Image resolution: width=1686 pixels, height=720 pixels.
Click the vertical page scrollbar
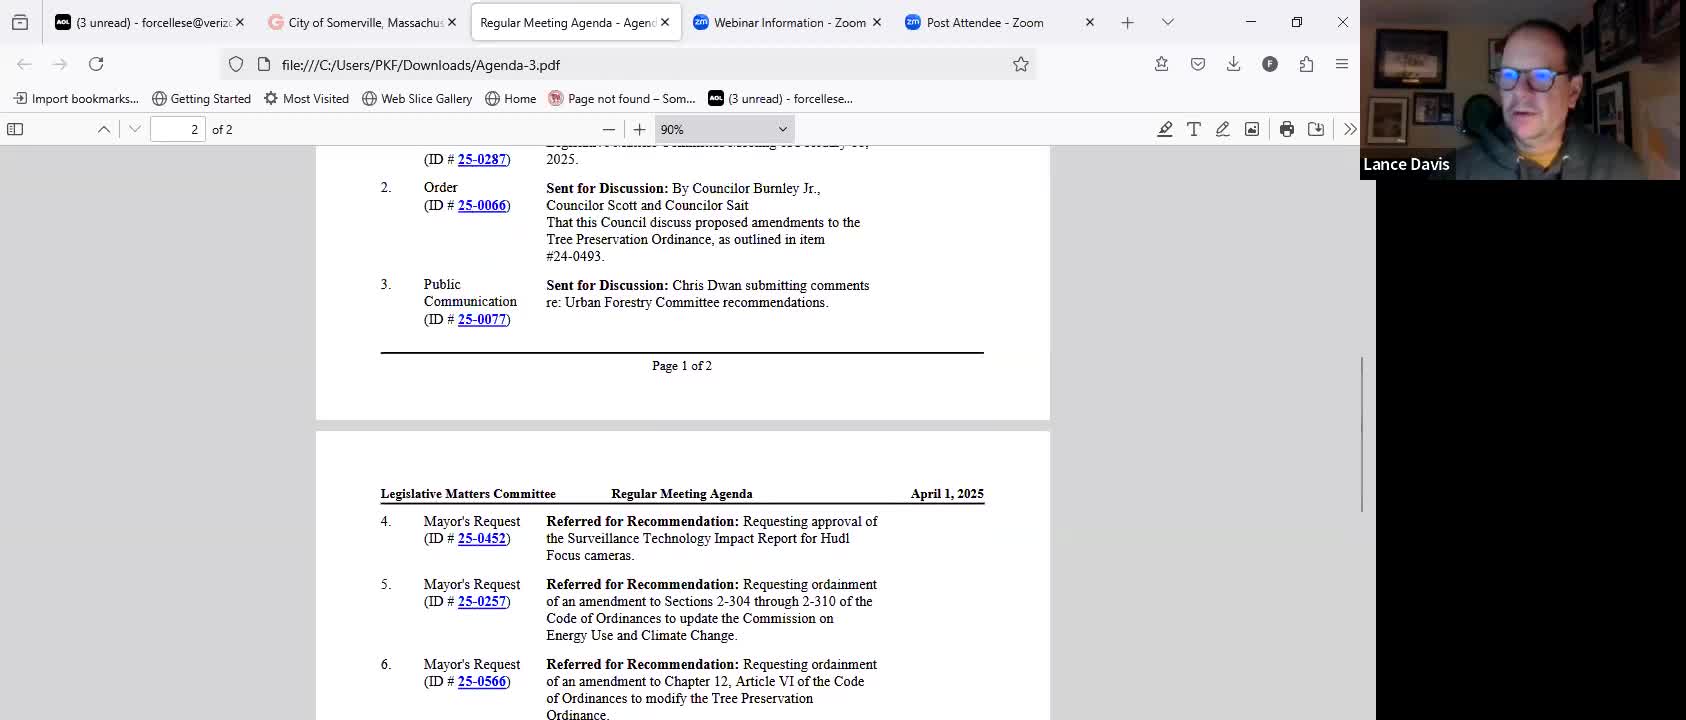pyautogui.click(x=1362, y=435)
